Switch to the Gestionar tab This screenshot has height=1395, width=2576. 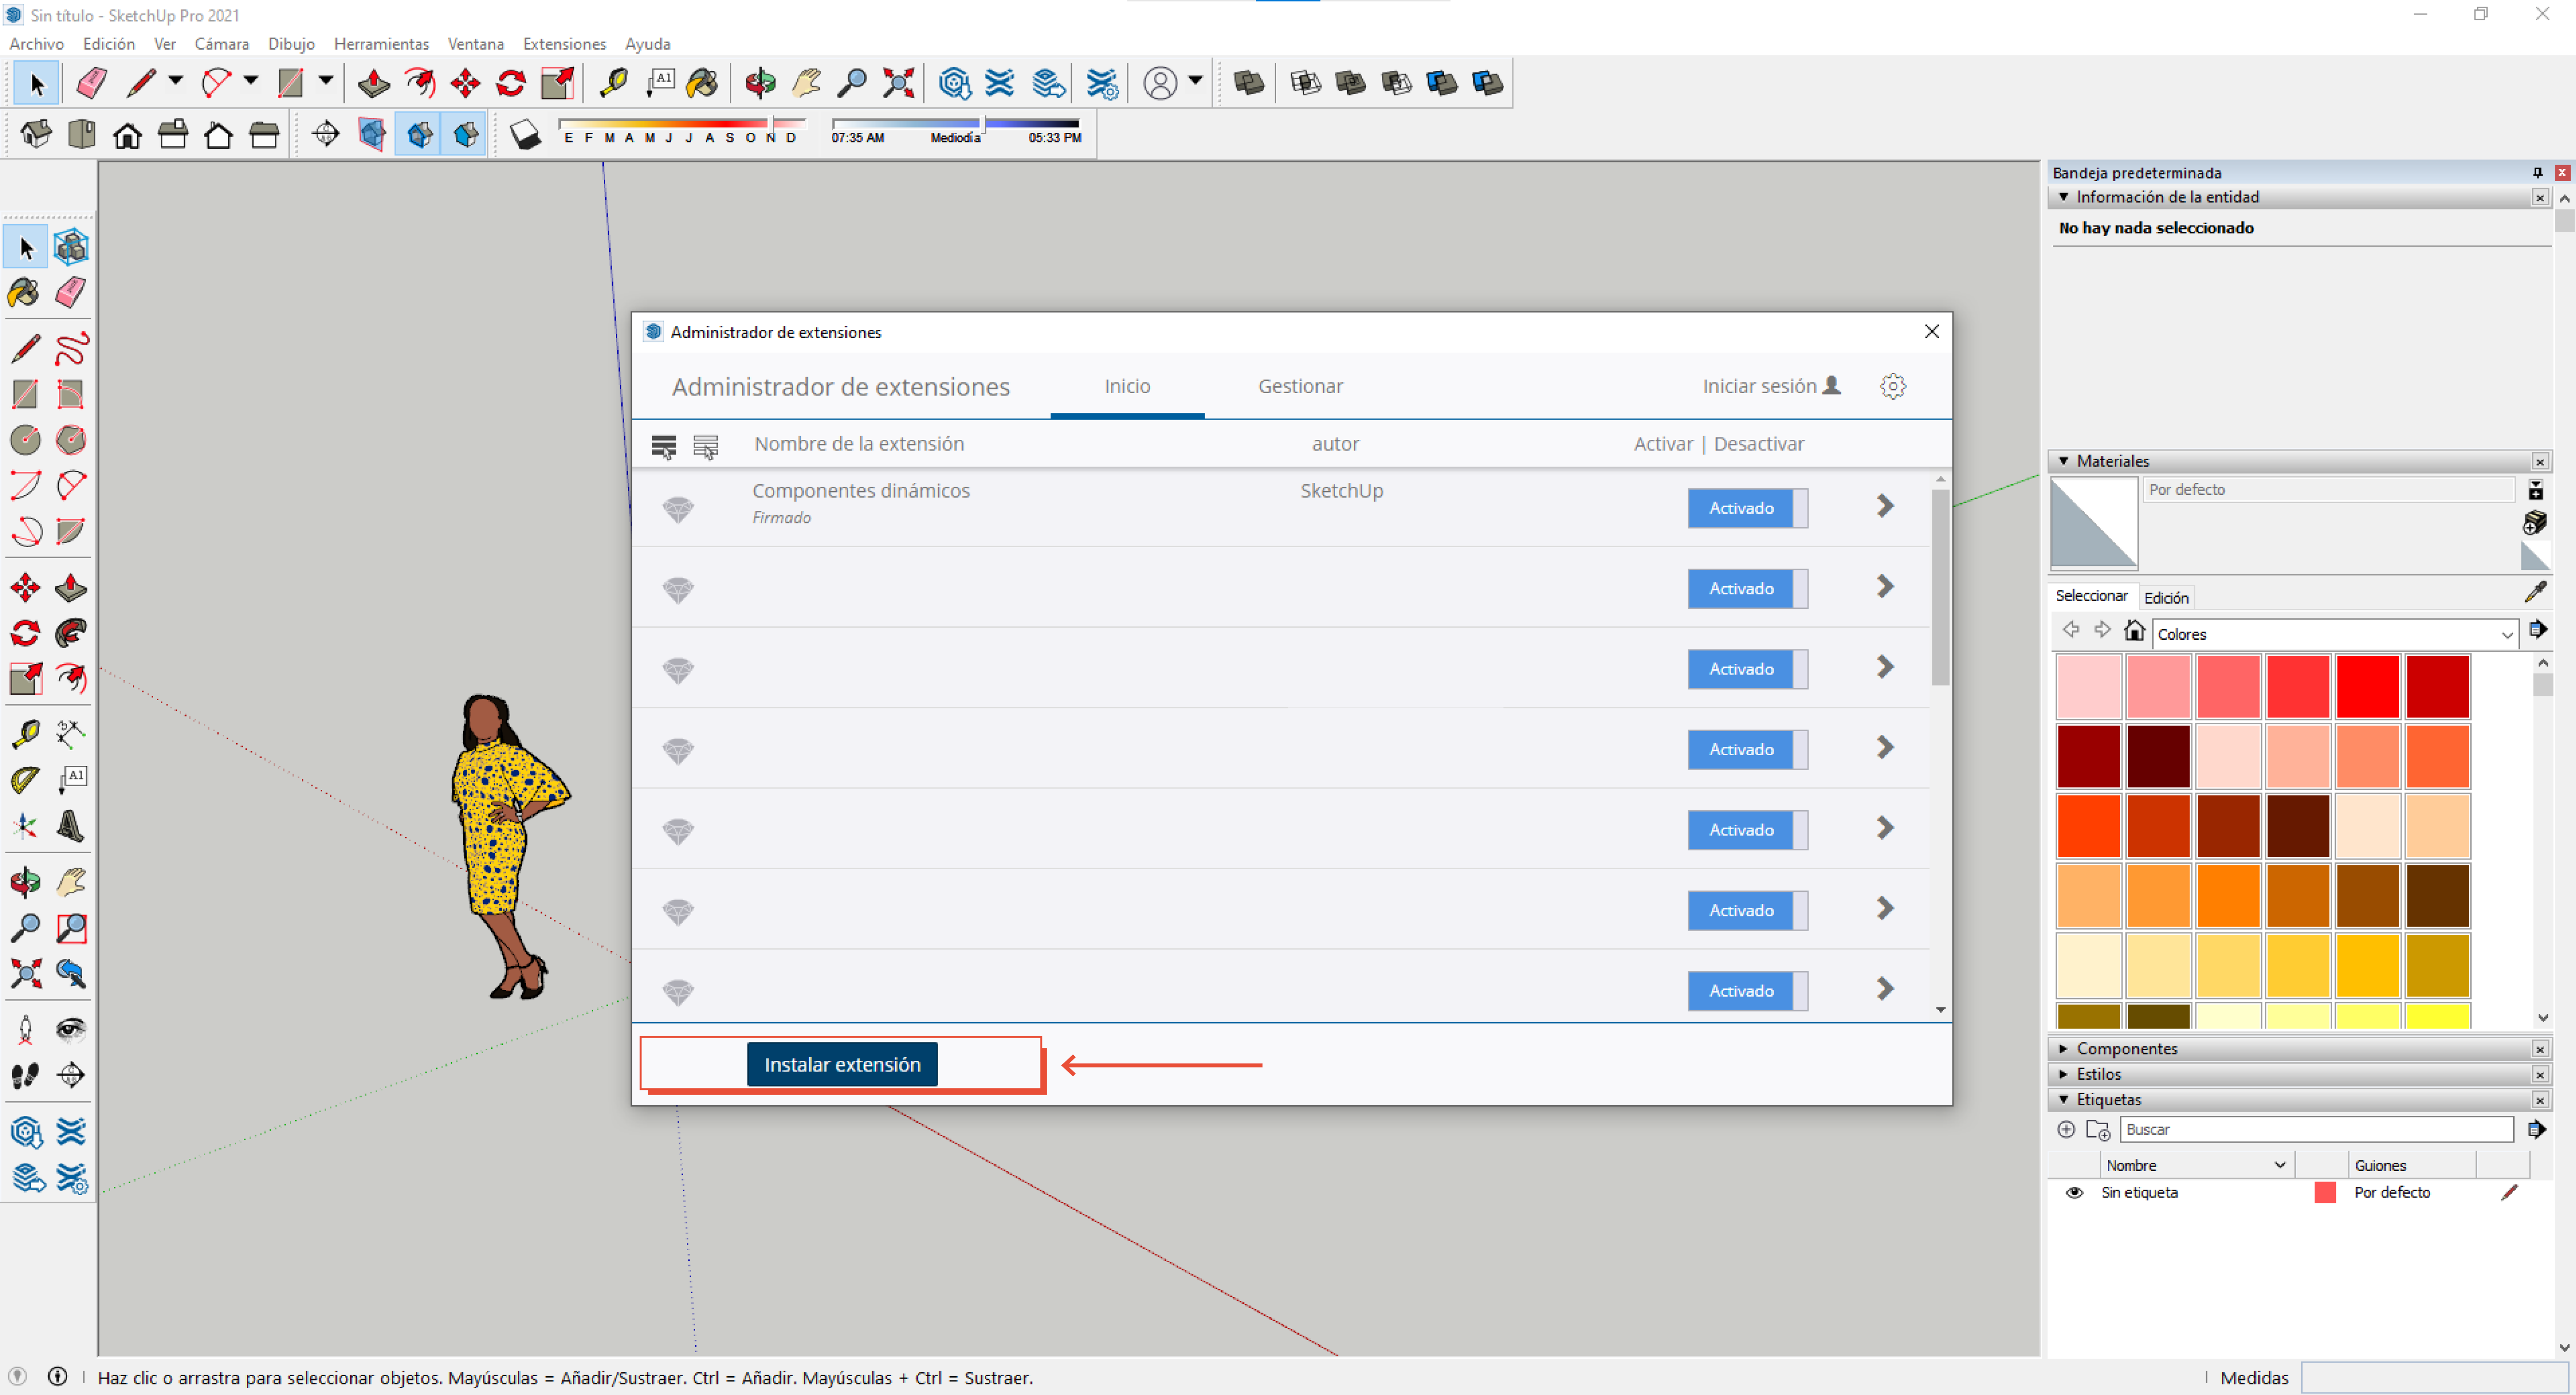[x=1300, y=386]
